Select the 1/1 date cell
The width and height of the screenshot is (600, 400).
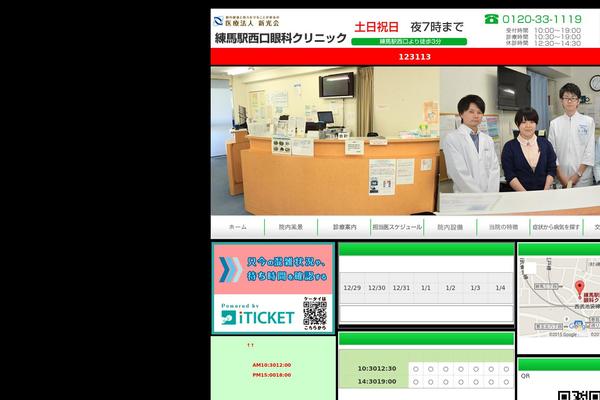click(426, 288)
